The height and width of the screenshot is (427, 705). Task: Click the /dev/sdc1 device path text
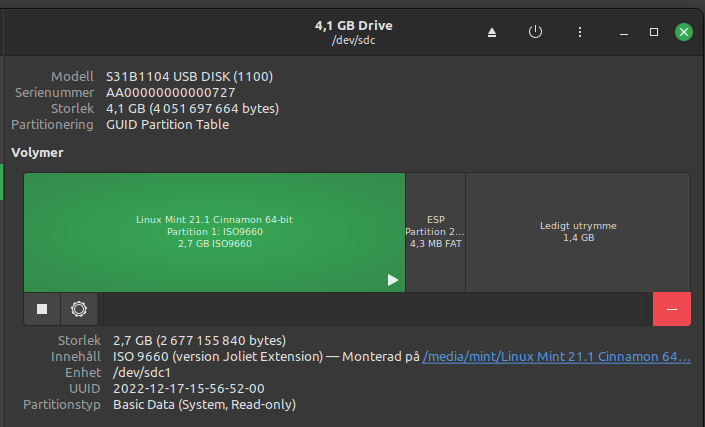pos(136,372)
